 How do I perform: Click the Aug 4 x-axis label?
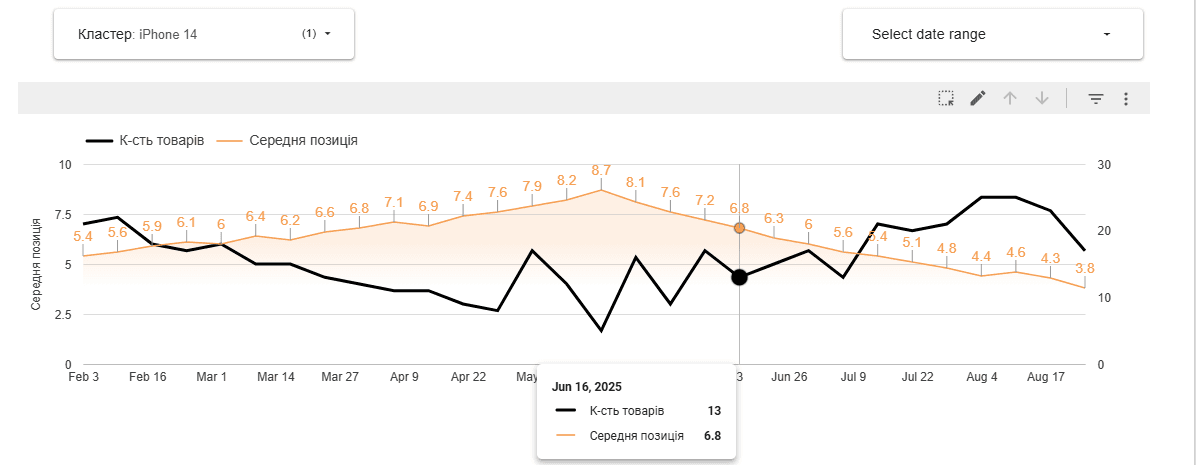click(x=982, y=377)
